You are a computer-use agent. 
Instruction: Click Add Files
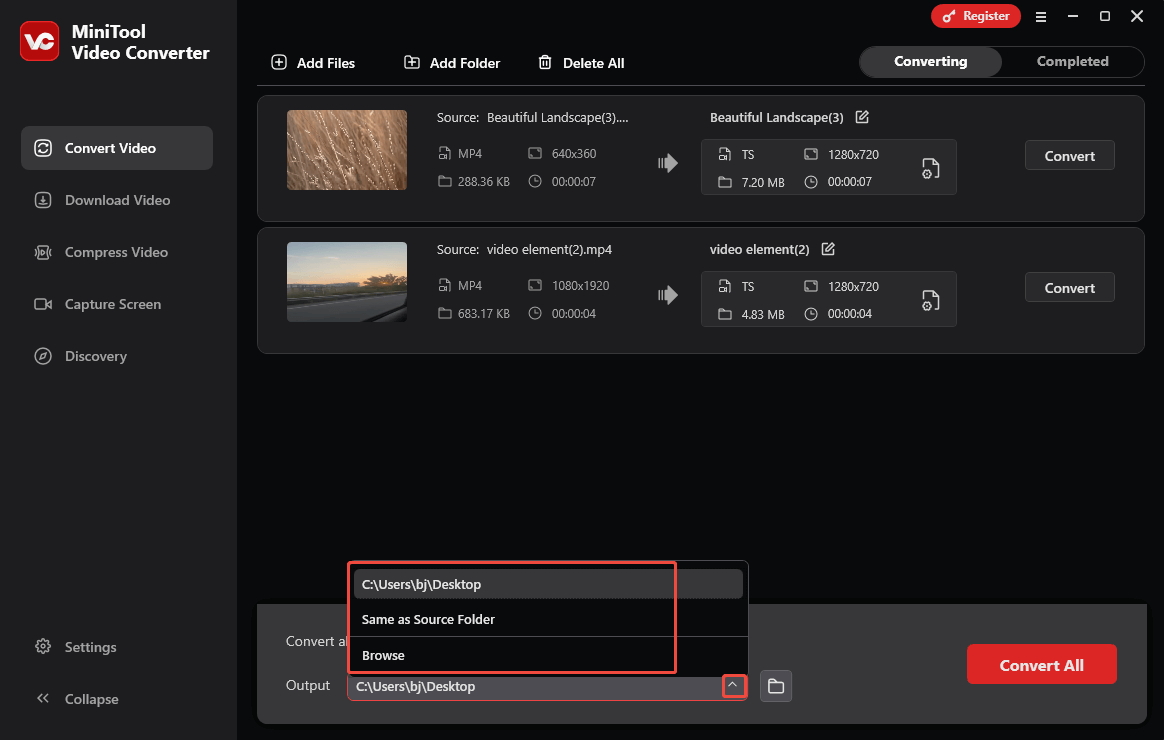point(313,63)
